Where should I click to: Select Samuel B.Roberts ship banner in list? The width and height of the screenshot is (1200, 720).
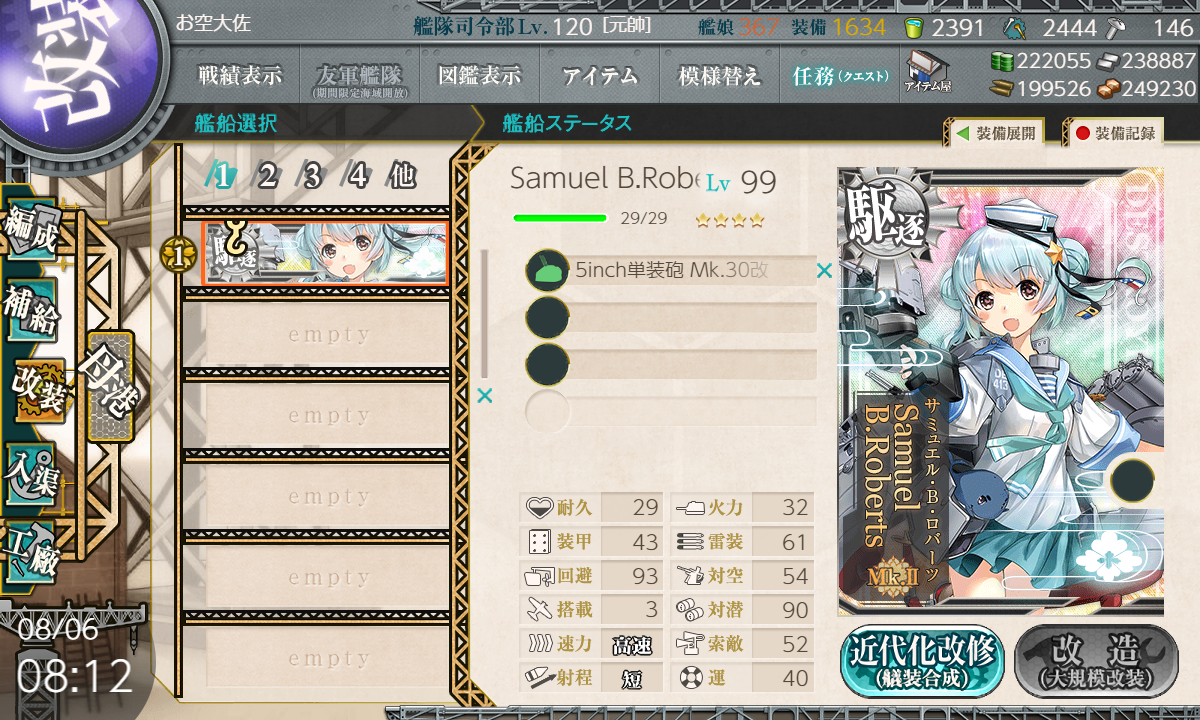pos(325,254)
